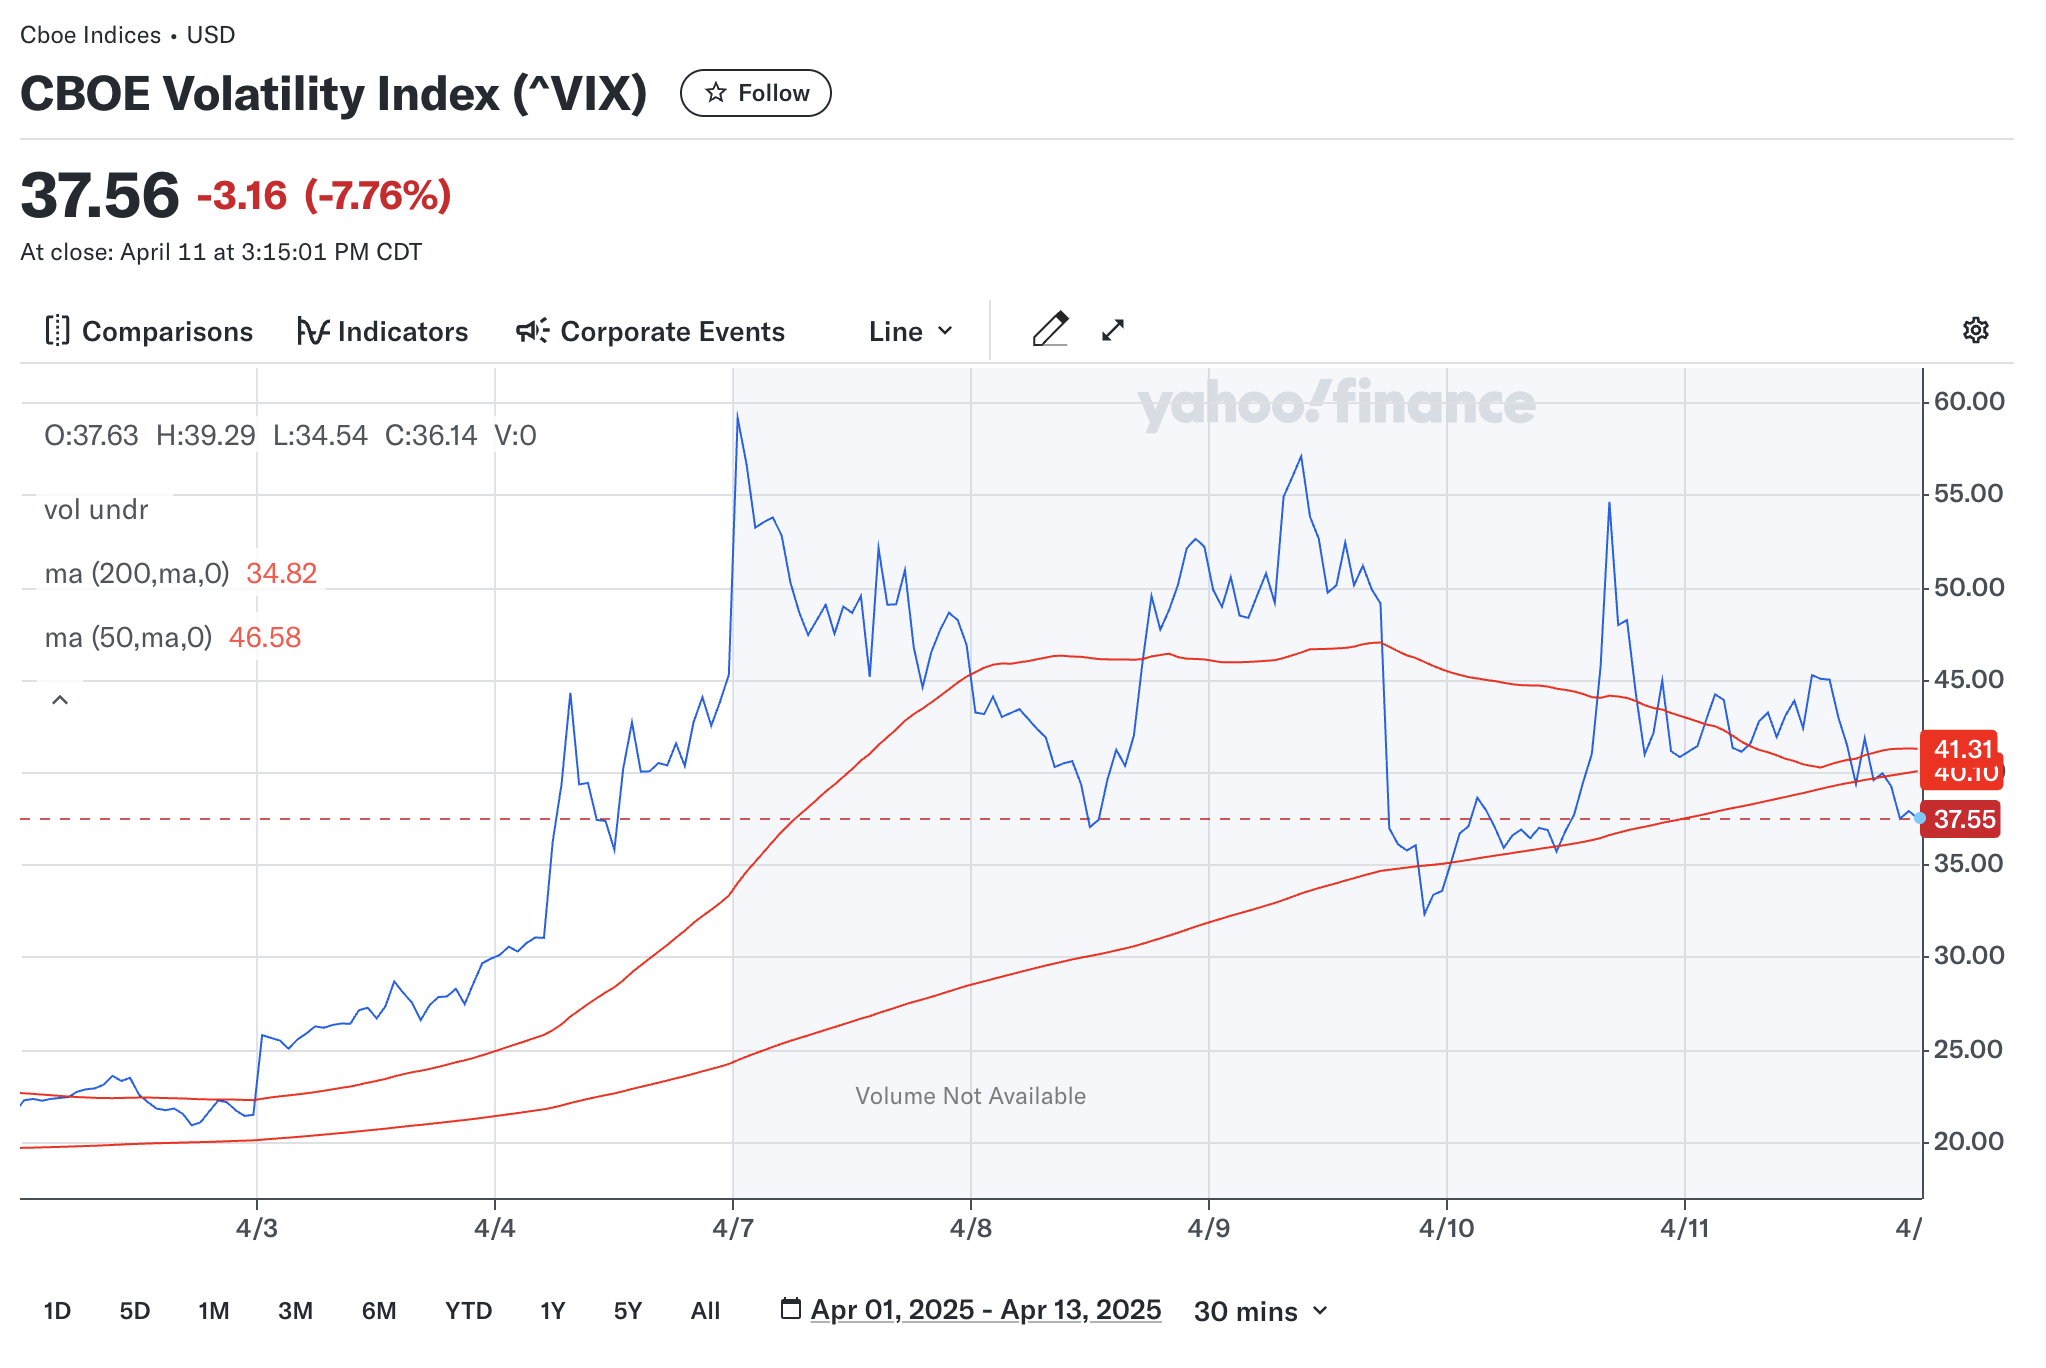2046x1368 pixels.
Task: Open the Comparisons panel
Action: click(x=149, y=331)
